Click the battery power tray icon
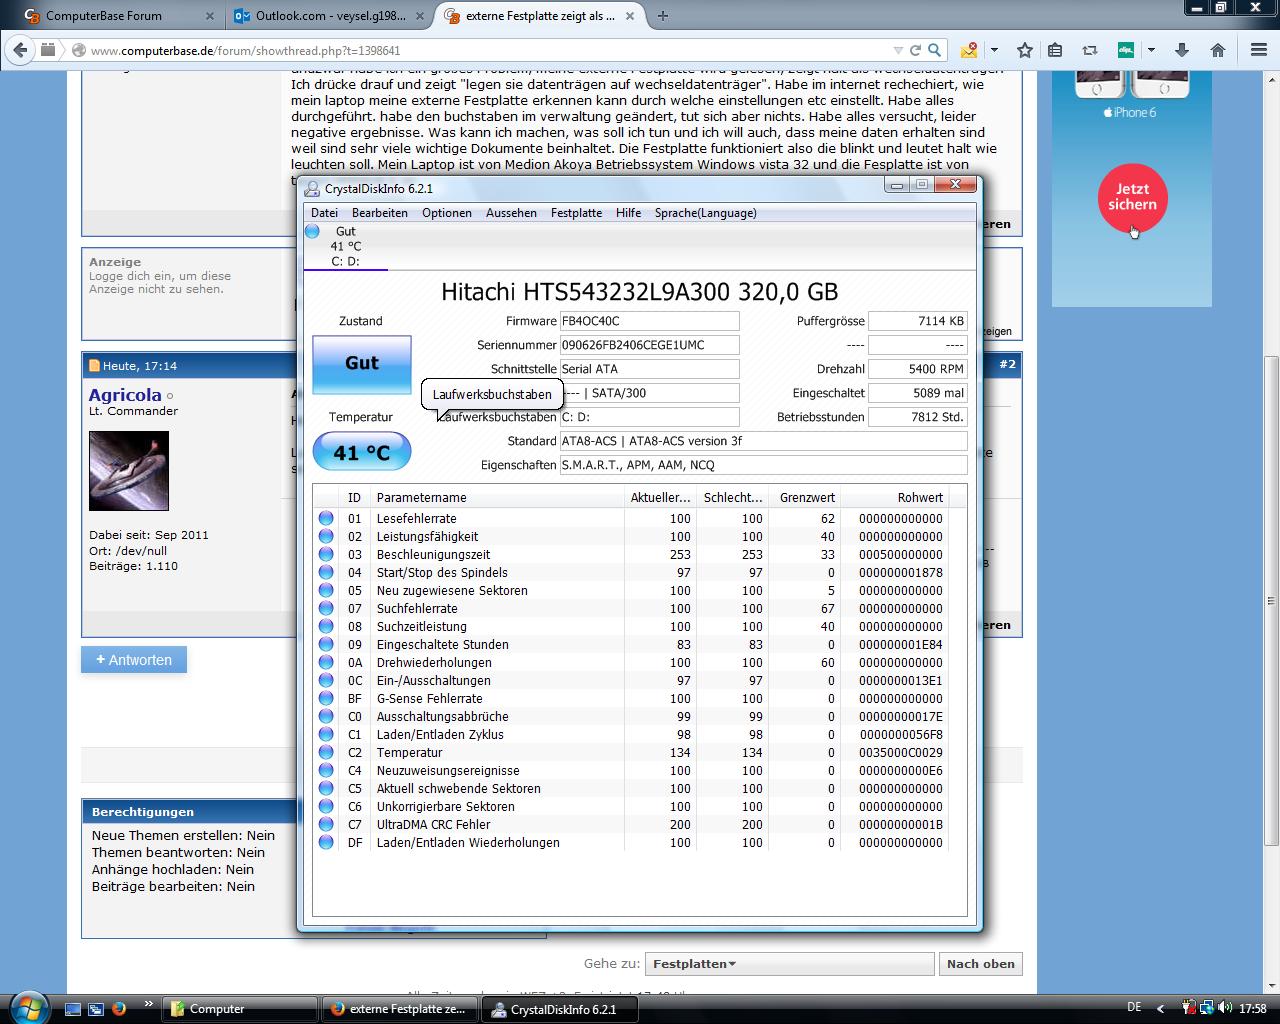The width and height of the screenshot is (1280, 1024). click(1190, 1009)
